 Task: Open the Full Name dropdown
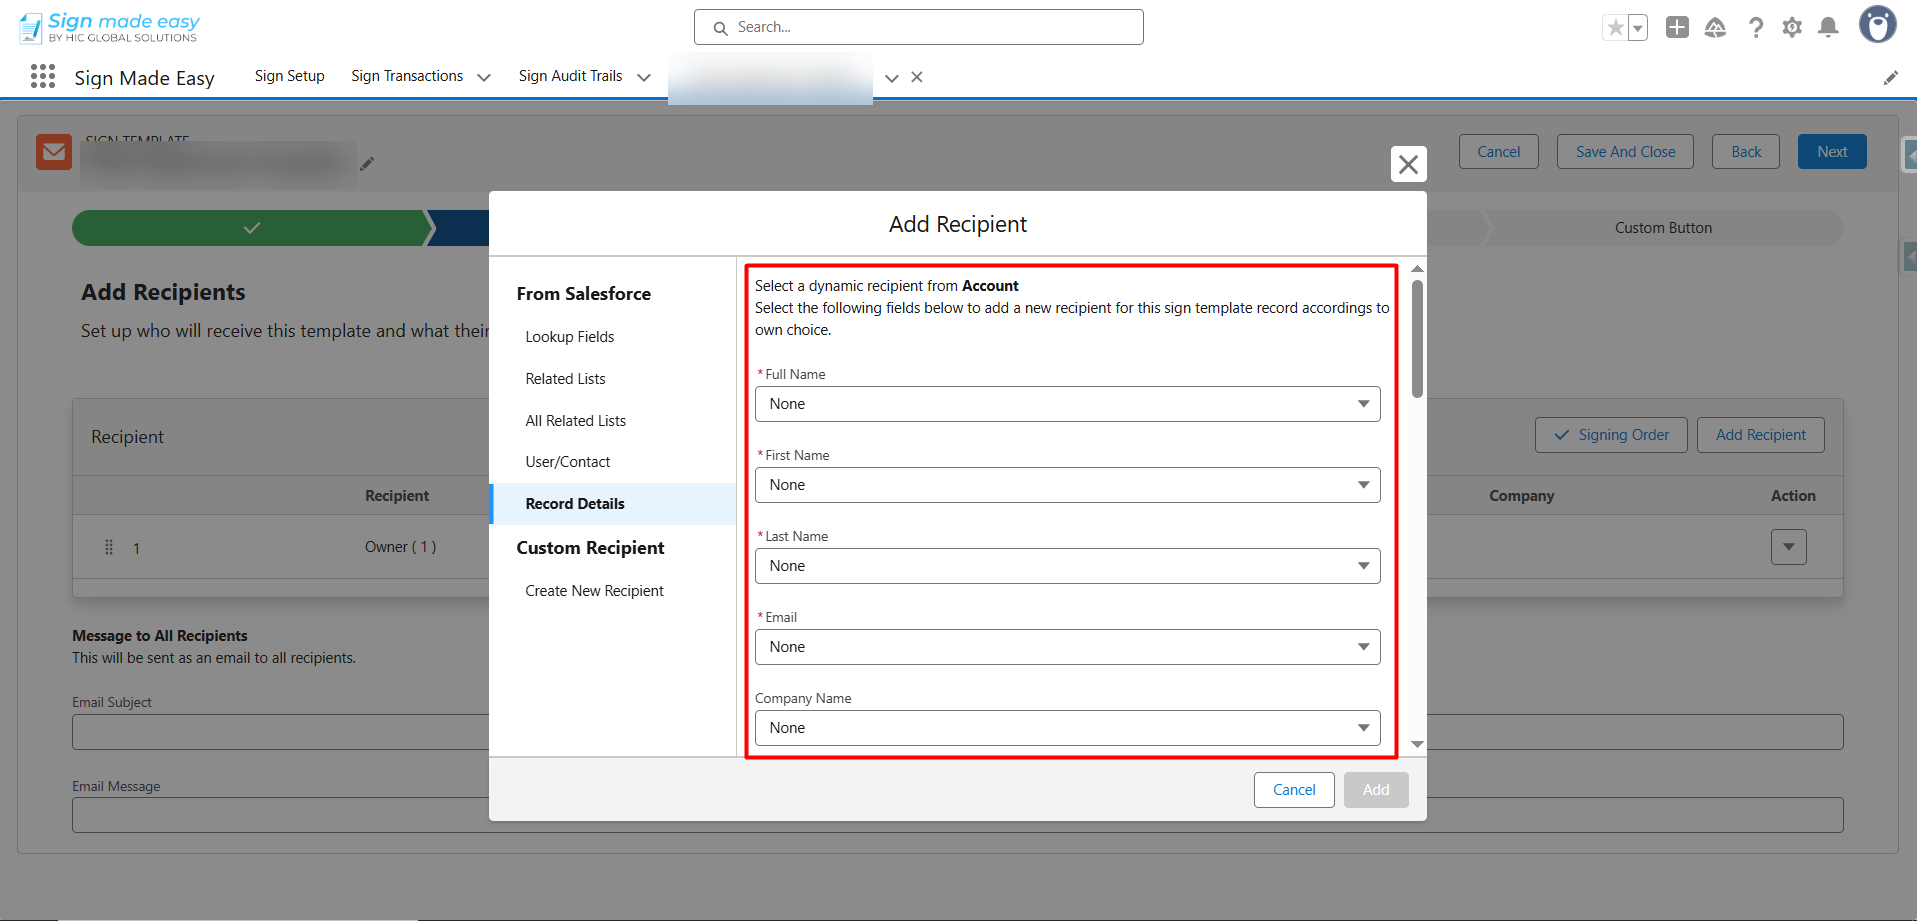point(1067,404)
